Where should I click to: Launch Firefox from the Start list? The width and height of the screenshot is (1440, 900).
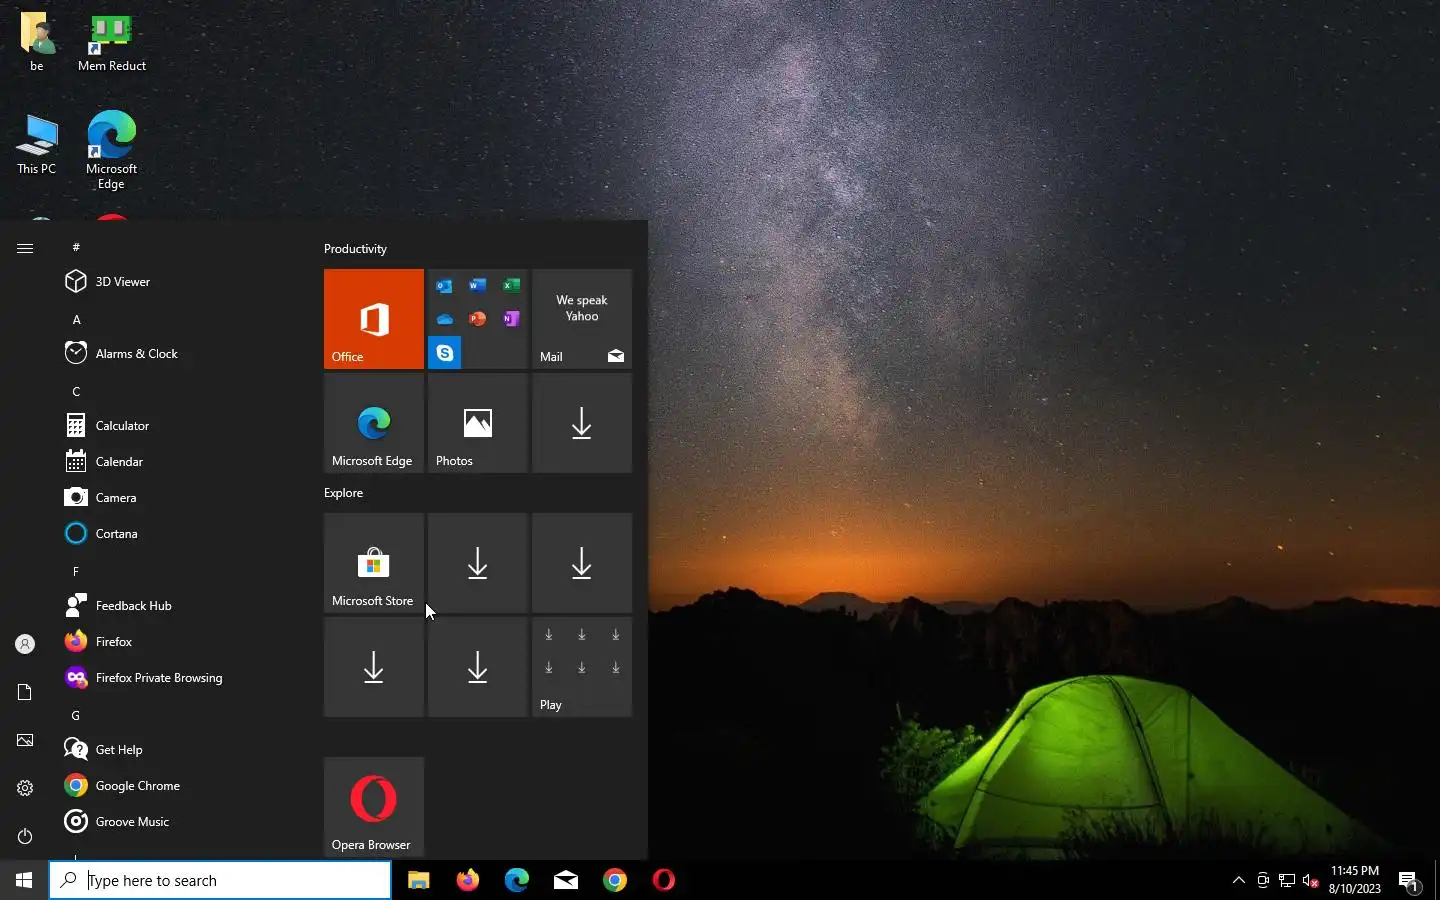tap(180, 642)
